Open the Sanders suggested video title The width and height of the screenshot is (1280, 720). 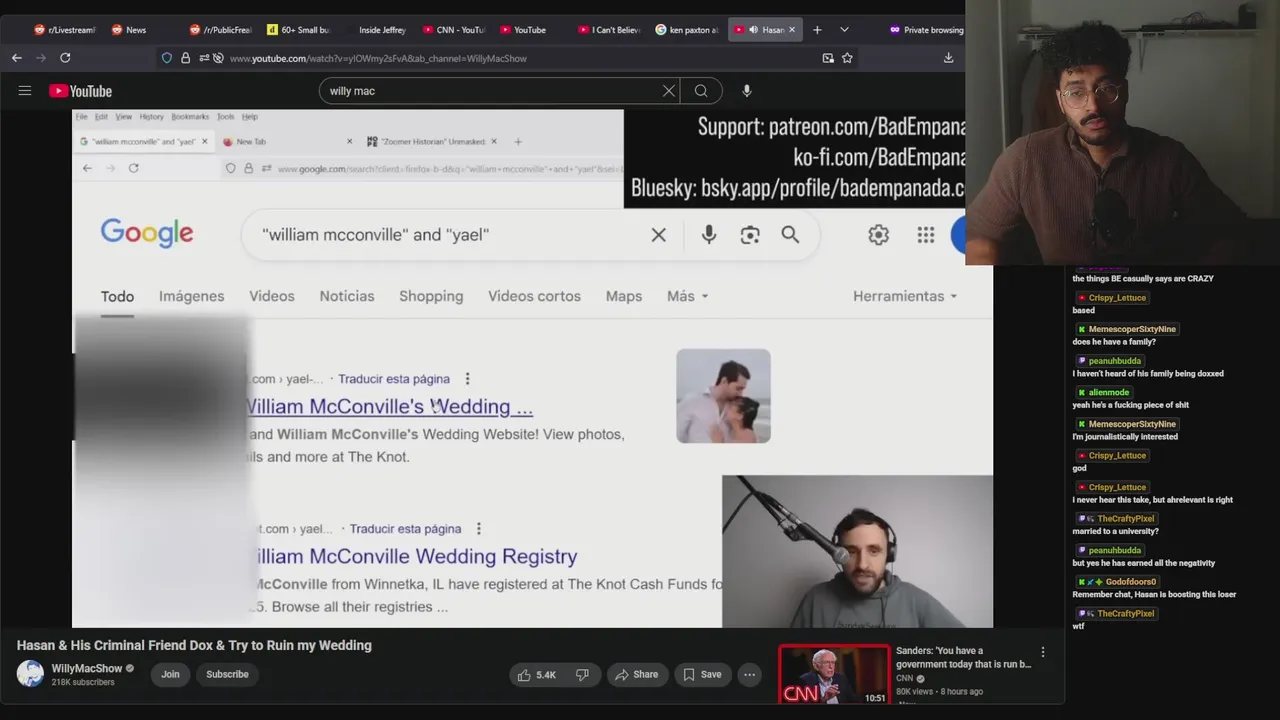pos(963,657)
